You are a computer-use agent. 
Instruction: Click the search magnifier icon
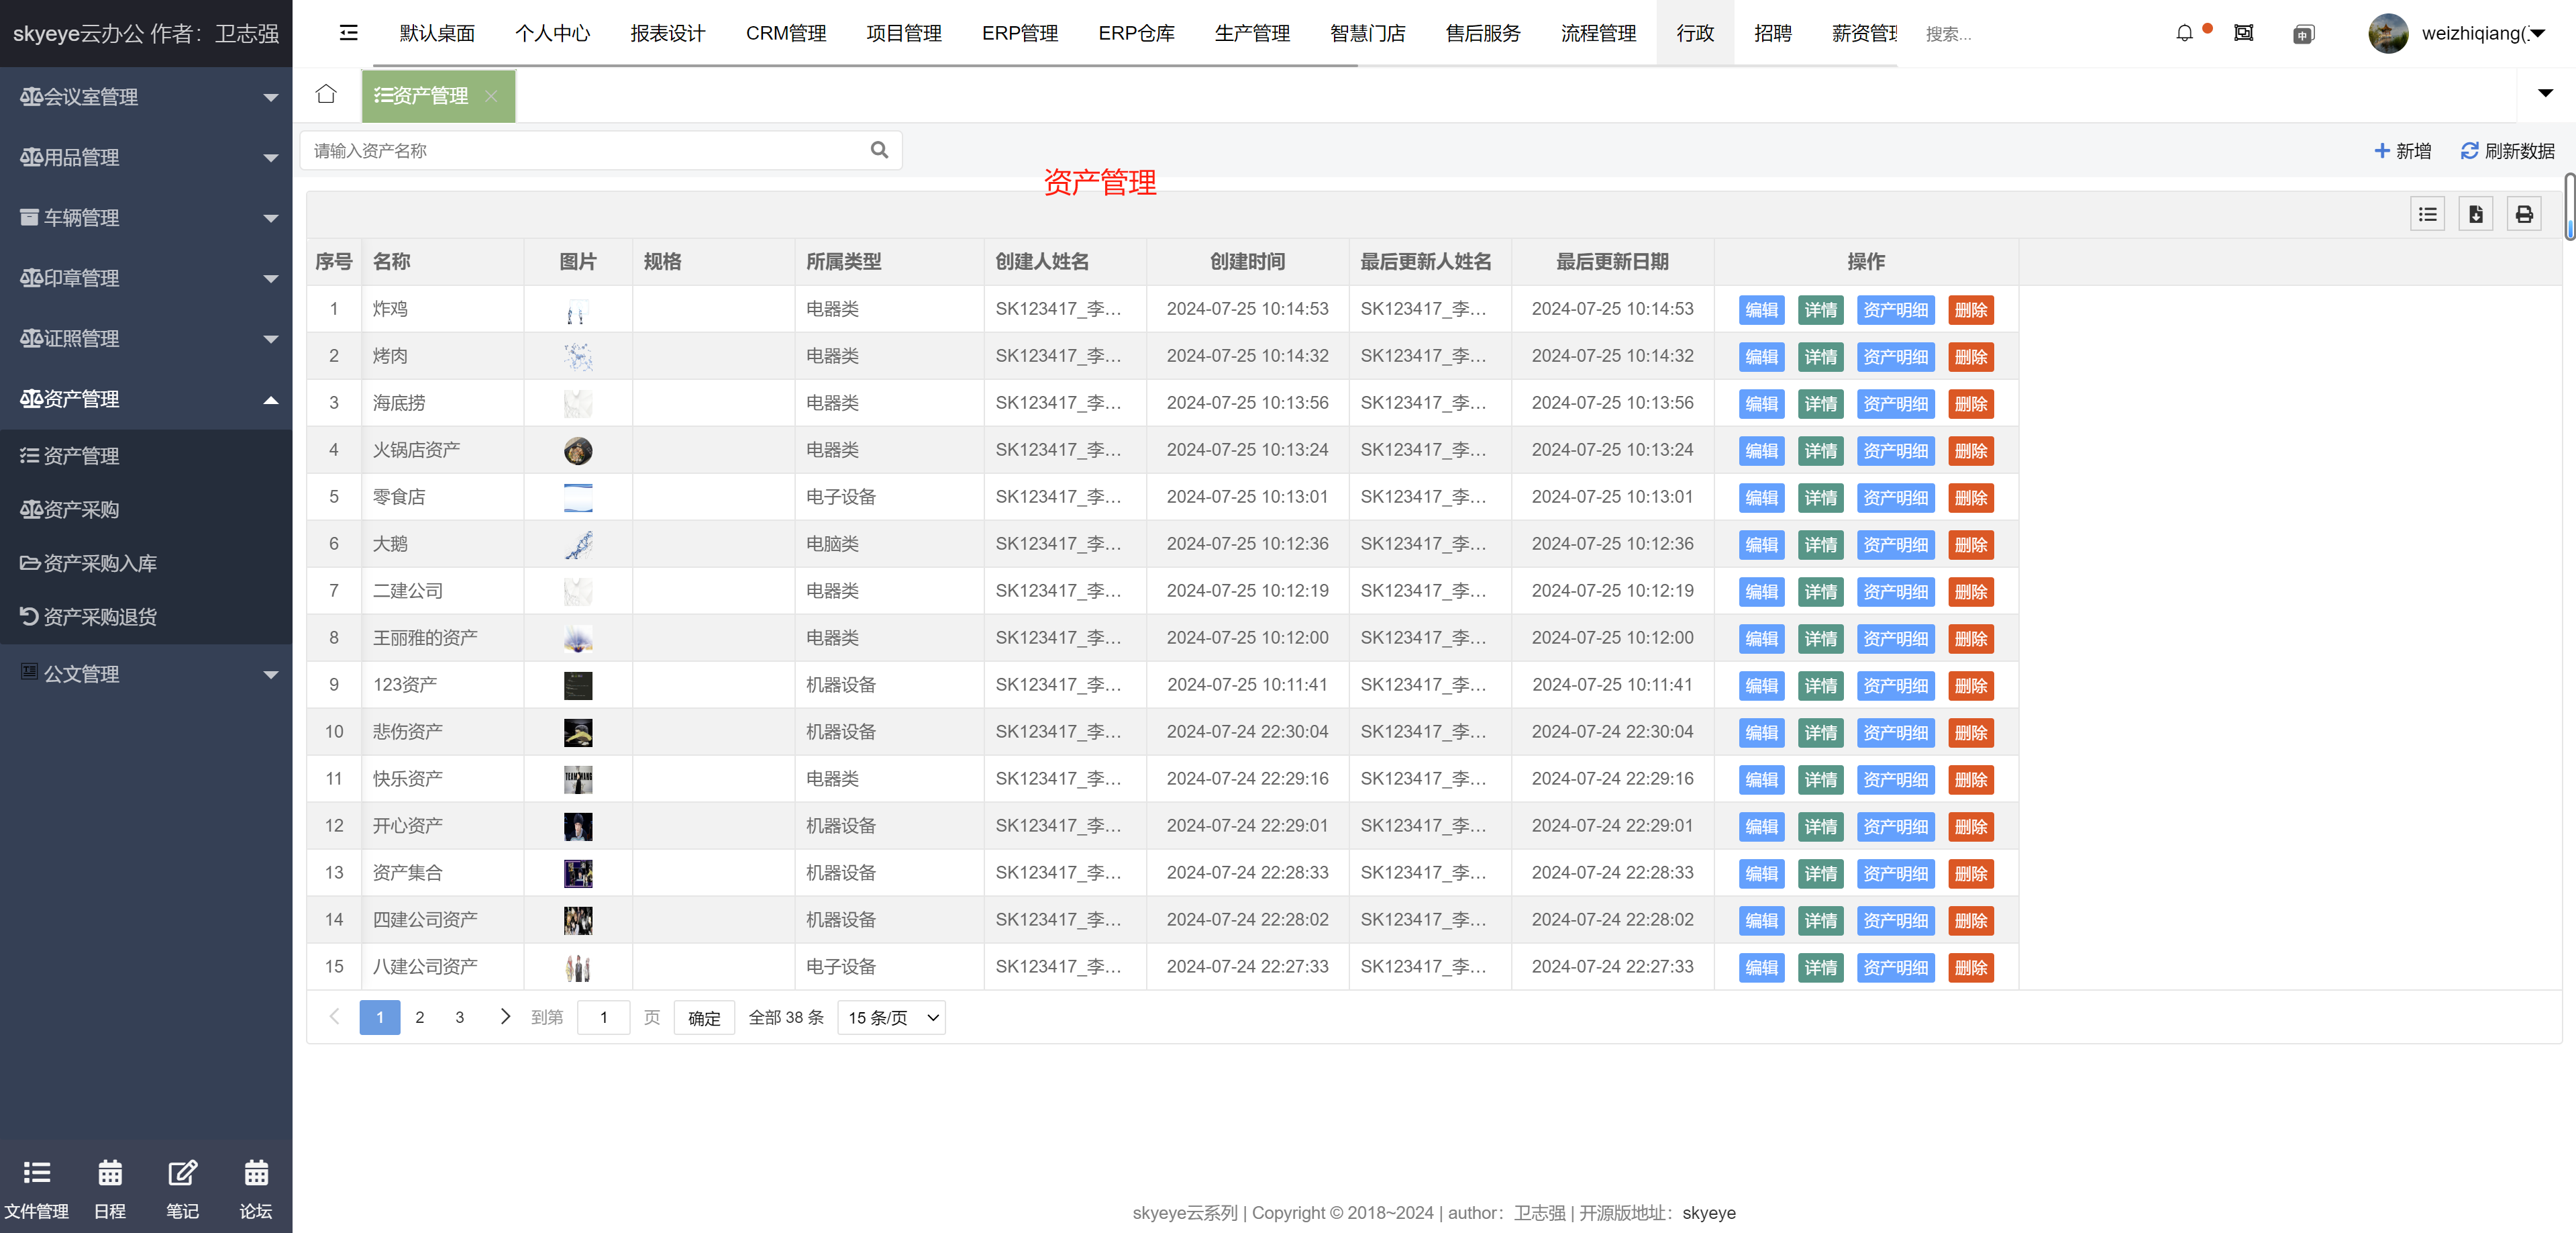pos(879,150)
